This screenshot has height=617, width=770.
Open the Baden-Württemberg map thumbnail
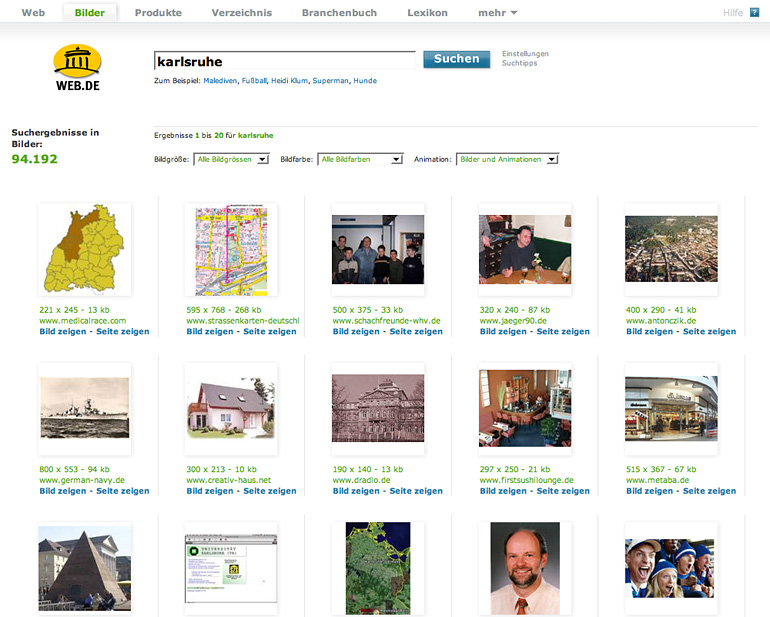pyautogui.click(x=84, y=249)
